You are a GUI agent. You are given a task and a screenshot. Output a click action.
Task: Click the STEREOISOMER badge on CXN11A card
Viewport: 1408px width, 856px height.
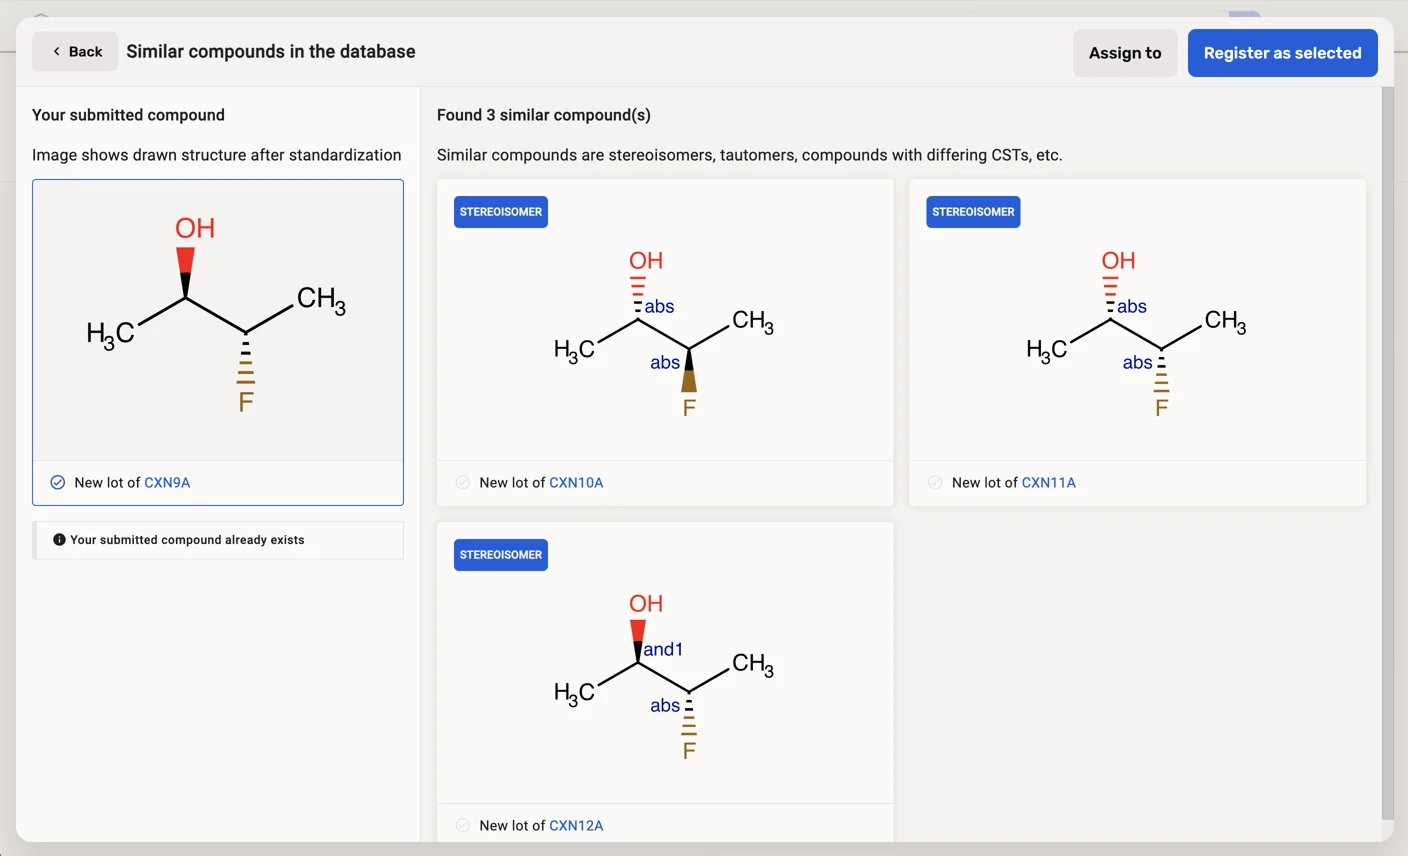[x=973, y=212]
